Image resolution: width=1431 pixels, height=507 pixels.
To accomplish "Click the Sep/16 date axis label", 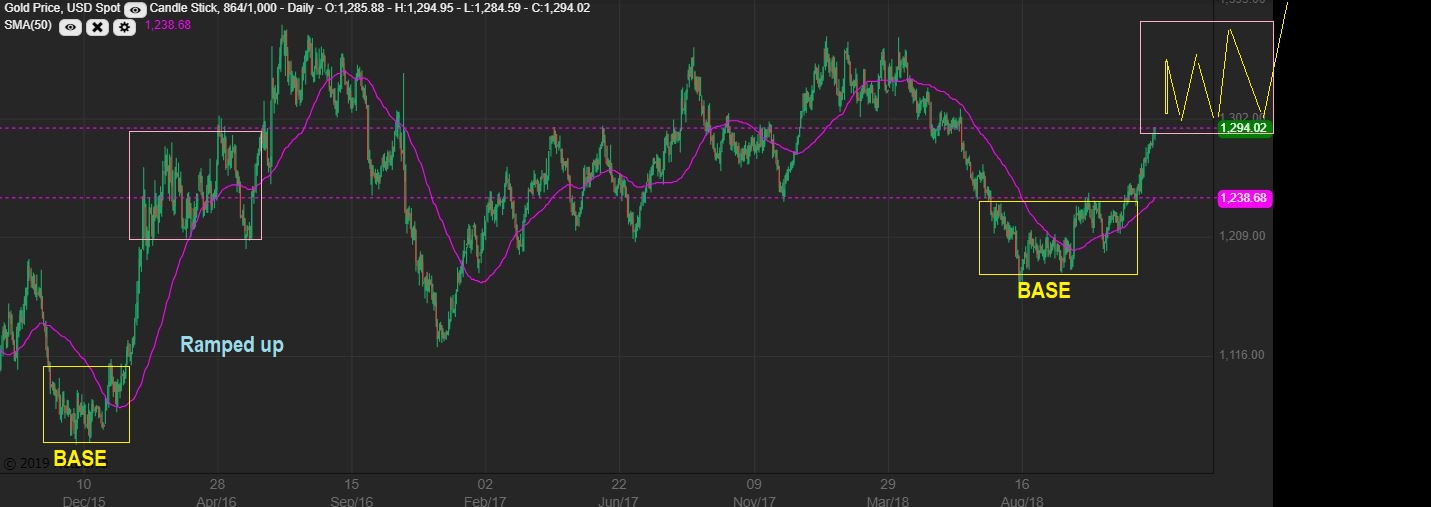I will coord(352,500).
